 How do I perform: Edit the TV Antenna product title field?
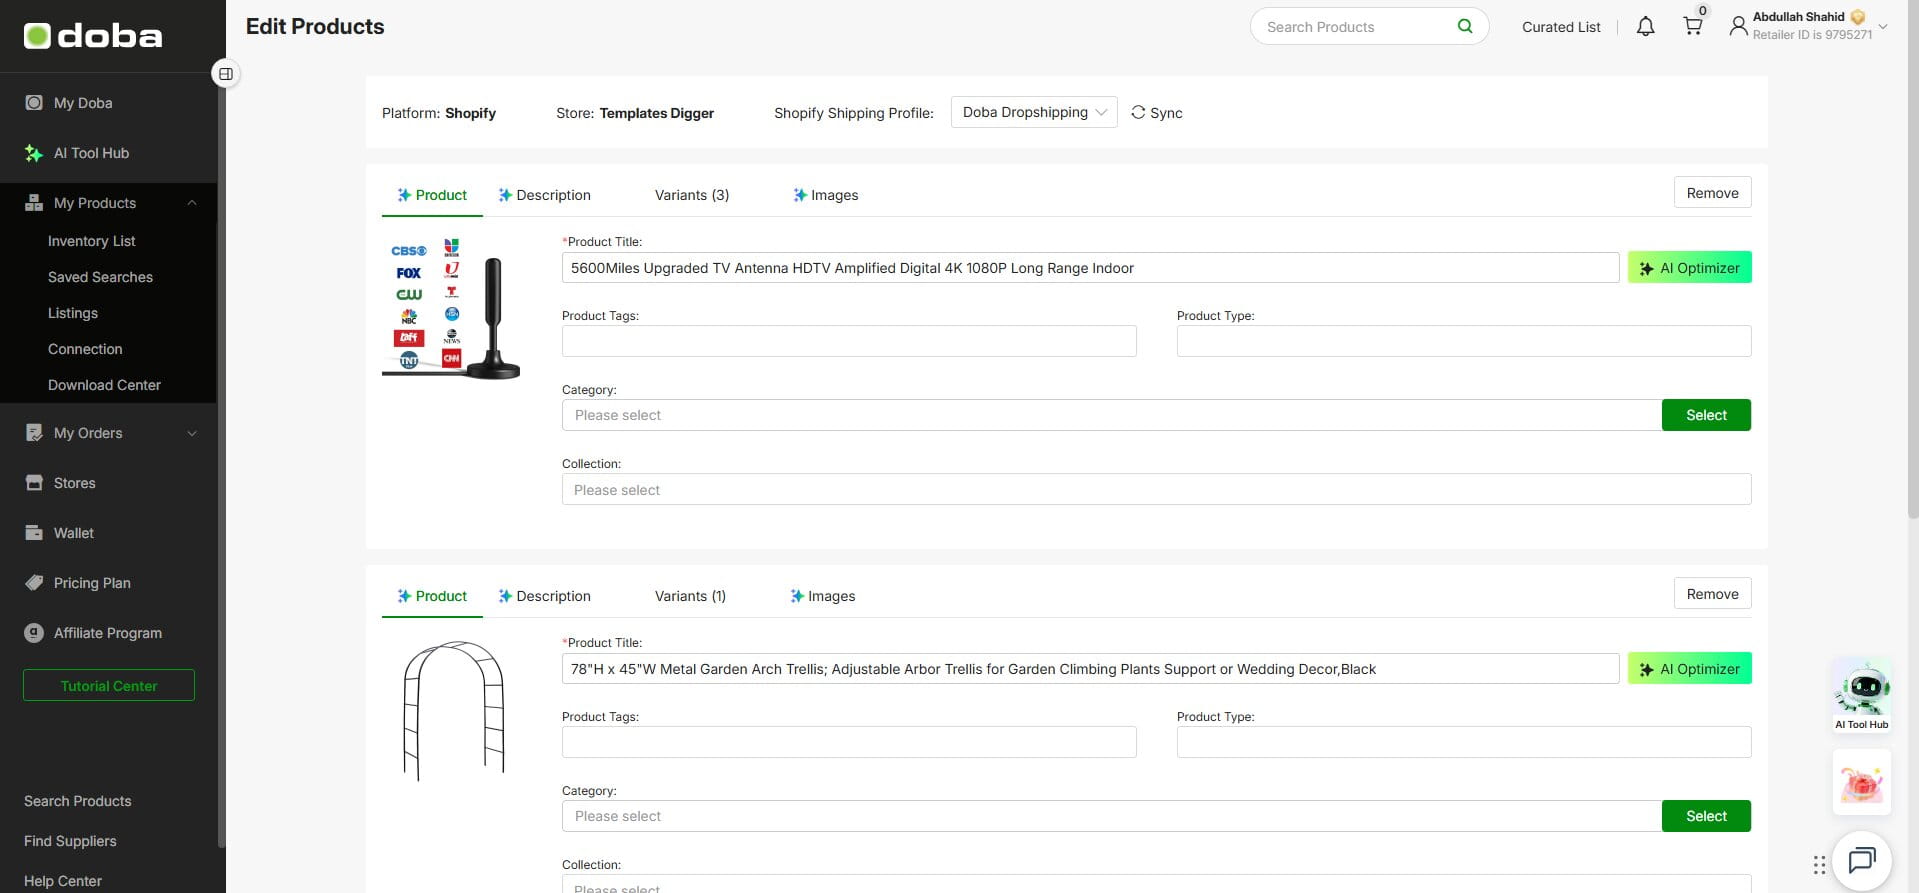click(1090, 268)
